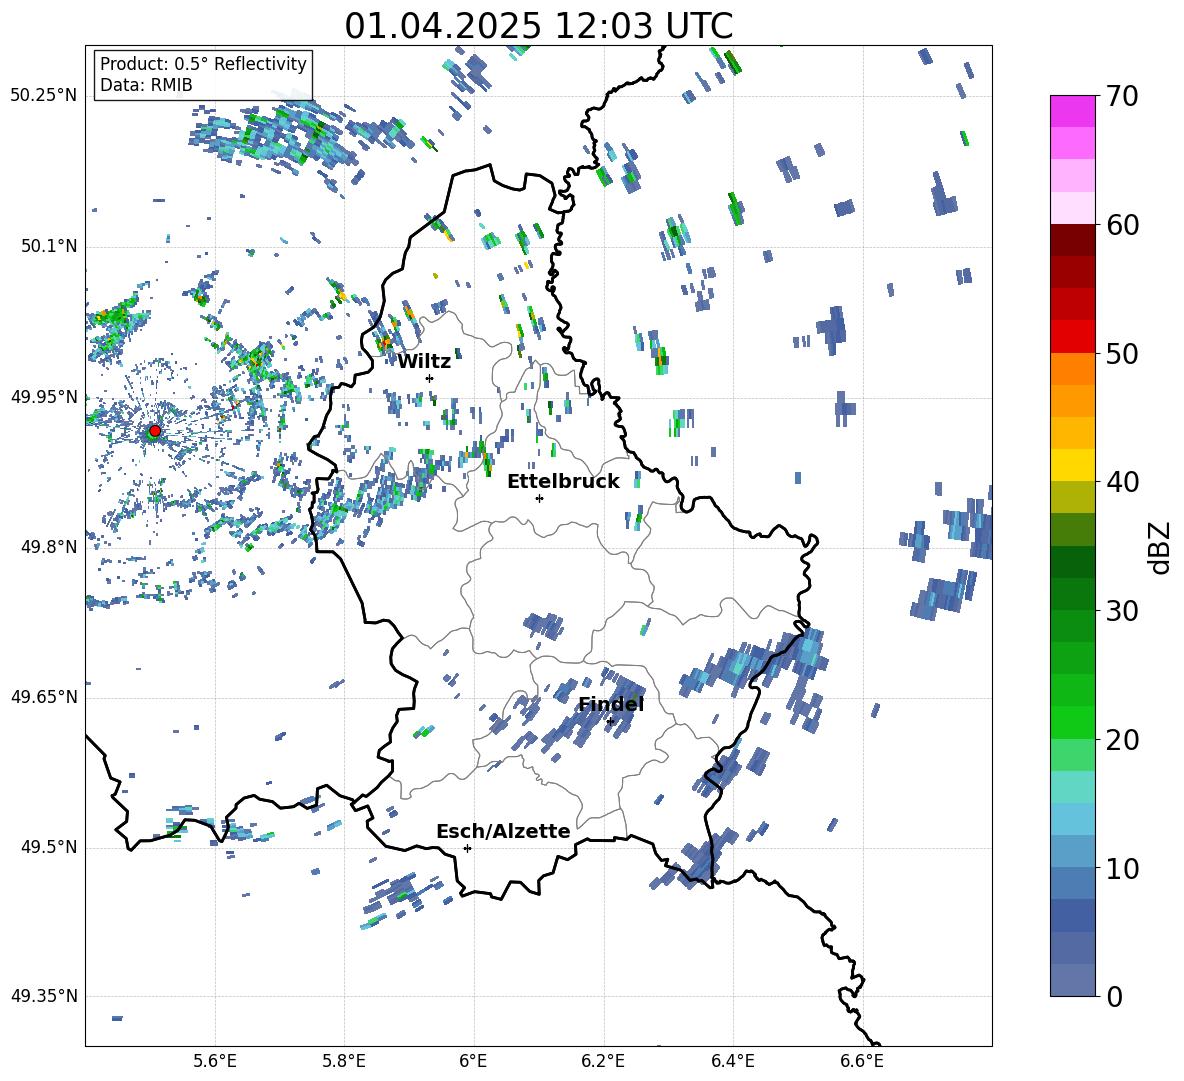Click the Ettelbruck city label
The height and width of the screenshot is (1081, 1184).
click(x=563, y=482)
